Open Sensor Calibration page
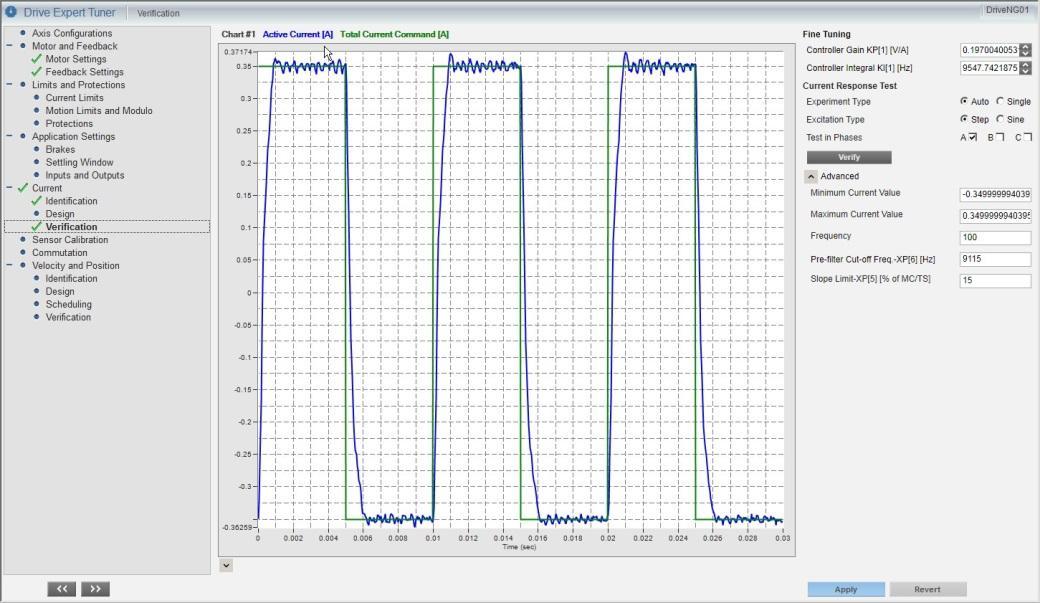This screenshot has width=1040, height=603. (70, 239)
